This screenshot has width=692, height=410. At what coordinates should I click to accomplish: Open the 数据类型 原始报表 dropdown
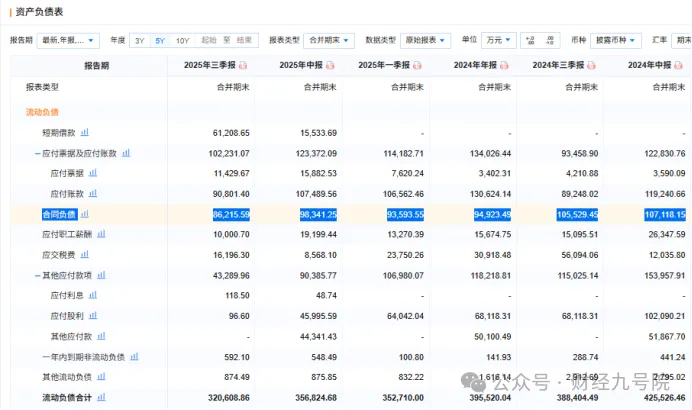coord(425,40)
